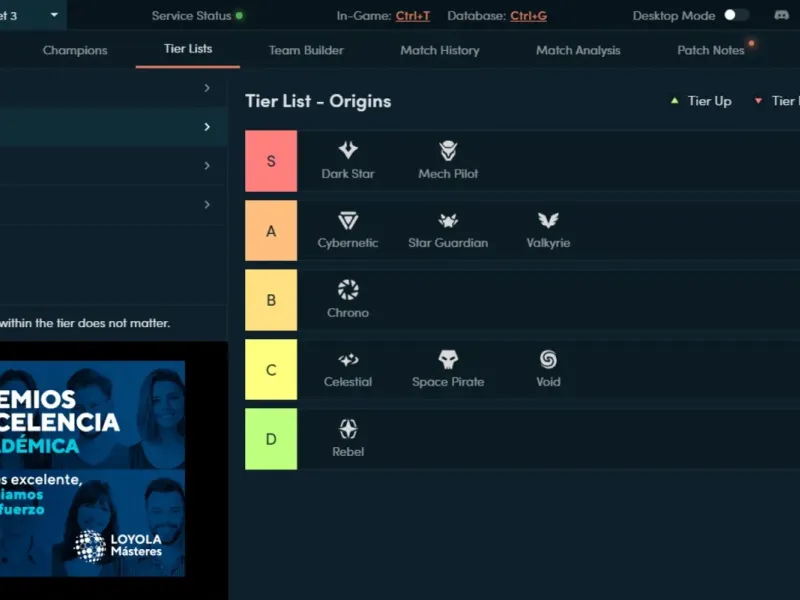This screenshot has width=800, height=600.
Task: Click the green D tier swatch
Action: pos(271,439)
